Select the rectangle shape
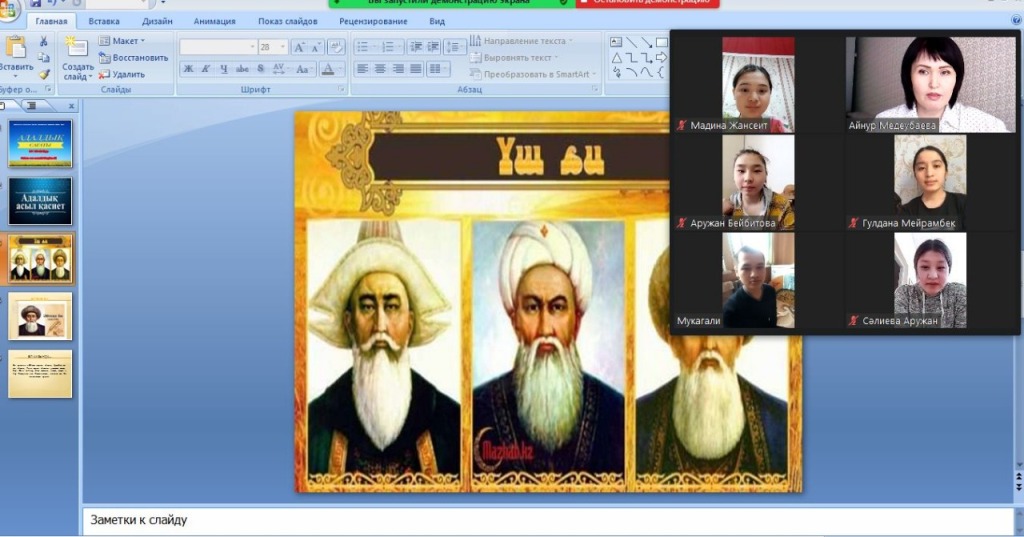 click(662, 42)
